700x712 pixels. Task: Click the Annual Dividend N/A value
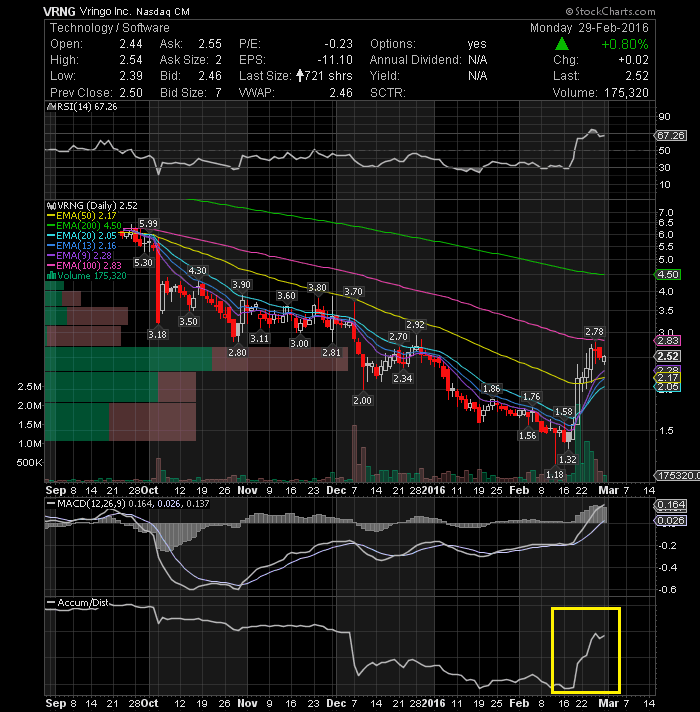coord(478,60)
